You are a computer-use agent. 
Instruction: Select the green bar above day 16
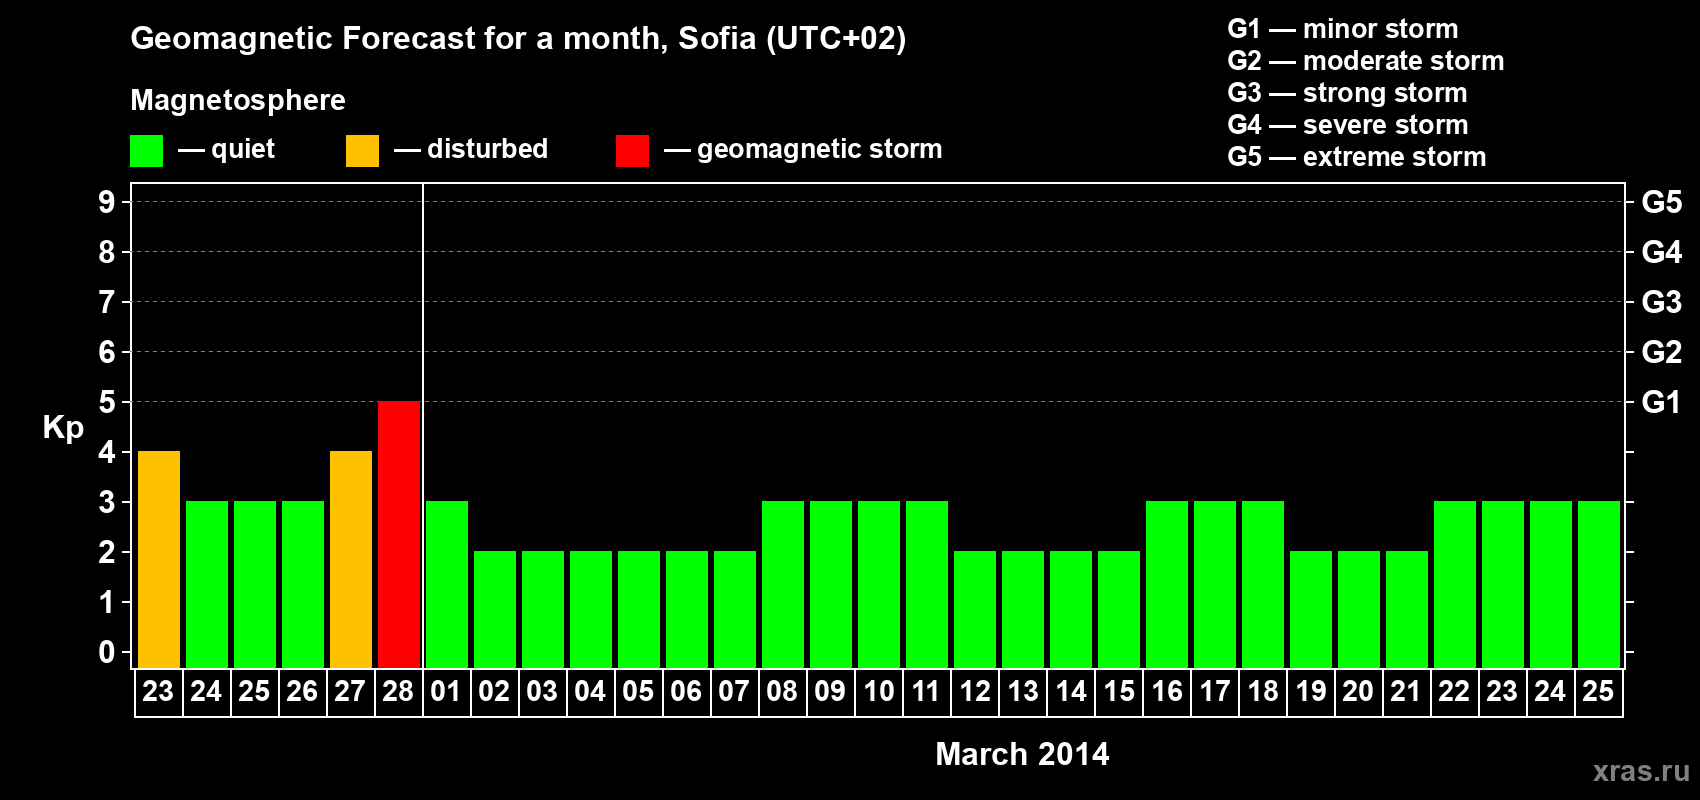point(1167,584)
